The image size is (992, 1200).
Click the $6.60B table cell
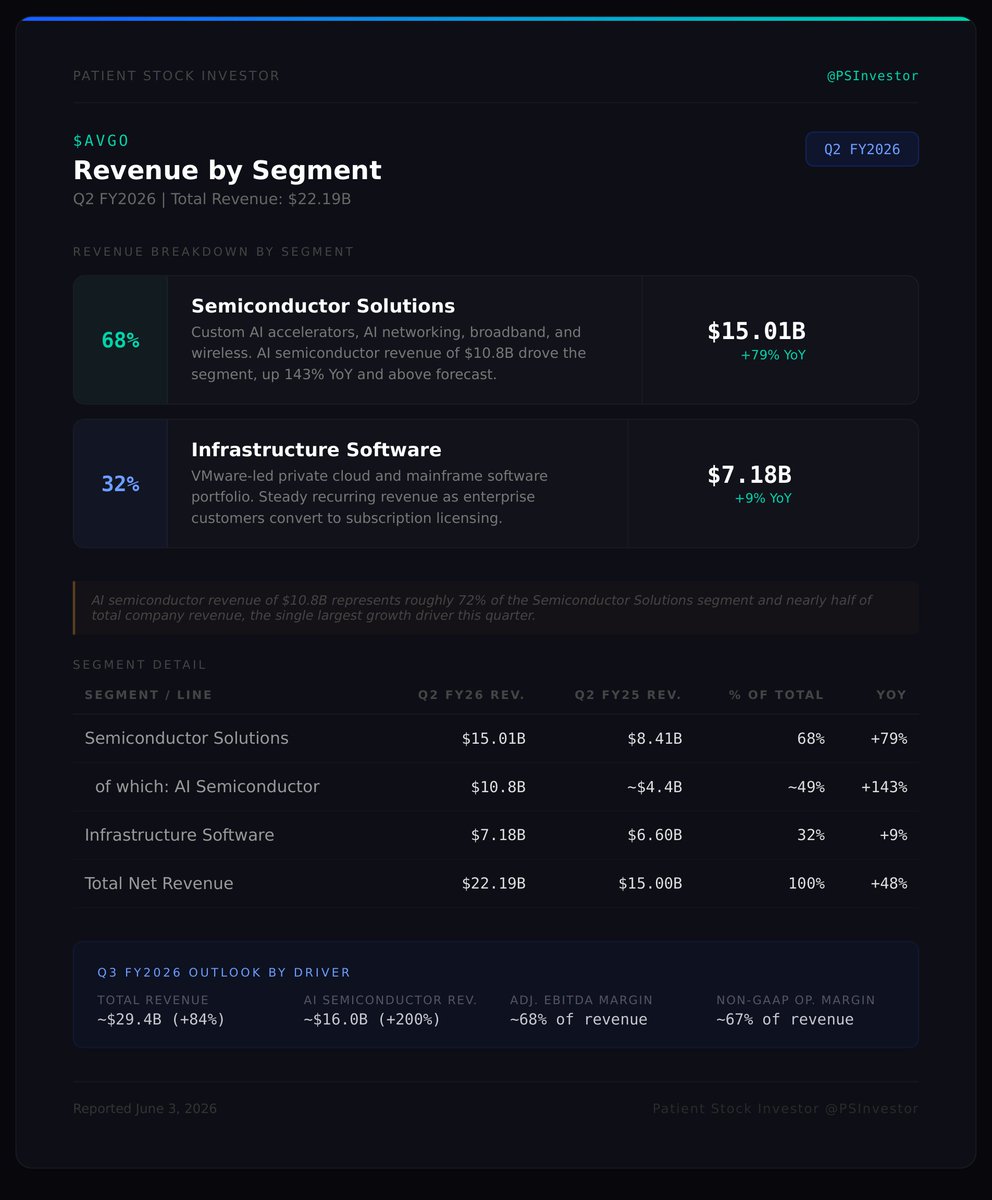pos(655,835)
